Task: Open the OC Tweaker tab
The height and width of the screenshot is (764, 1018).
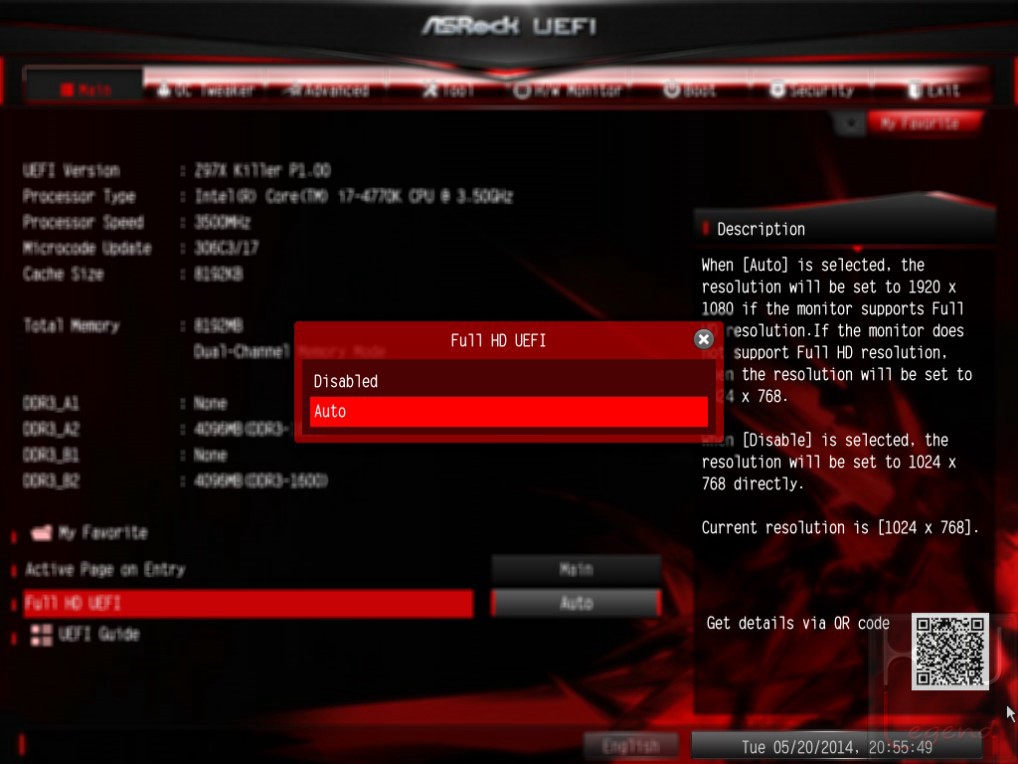Action: click(205, 90)
